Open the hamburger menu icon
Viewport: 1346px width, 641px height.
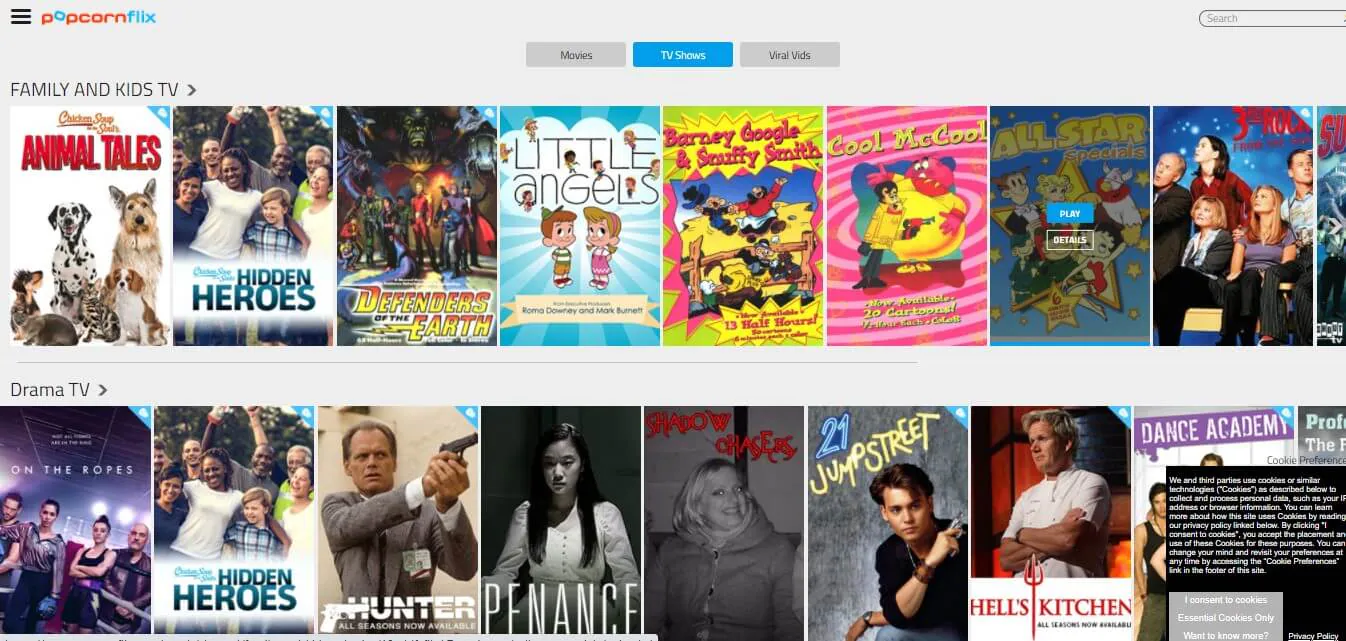[x=20, y=17]
